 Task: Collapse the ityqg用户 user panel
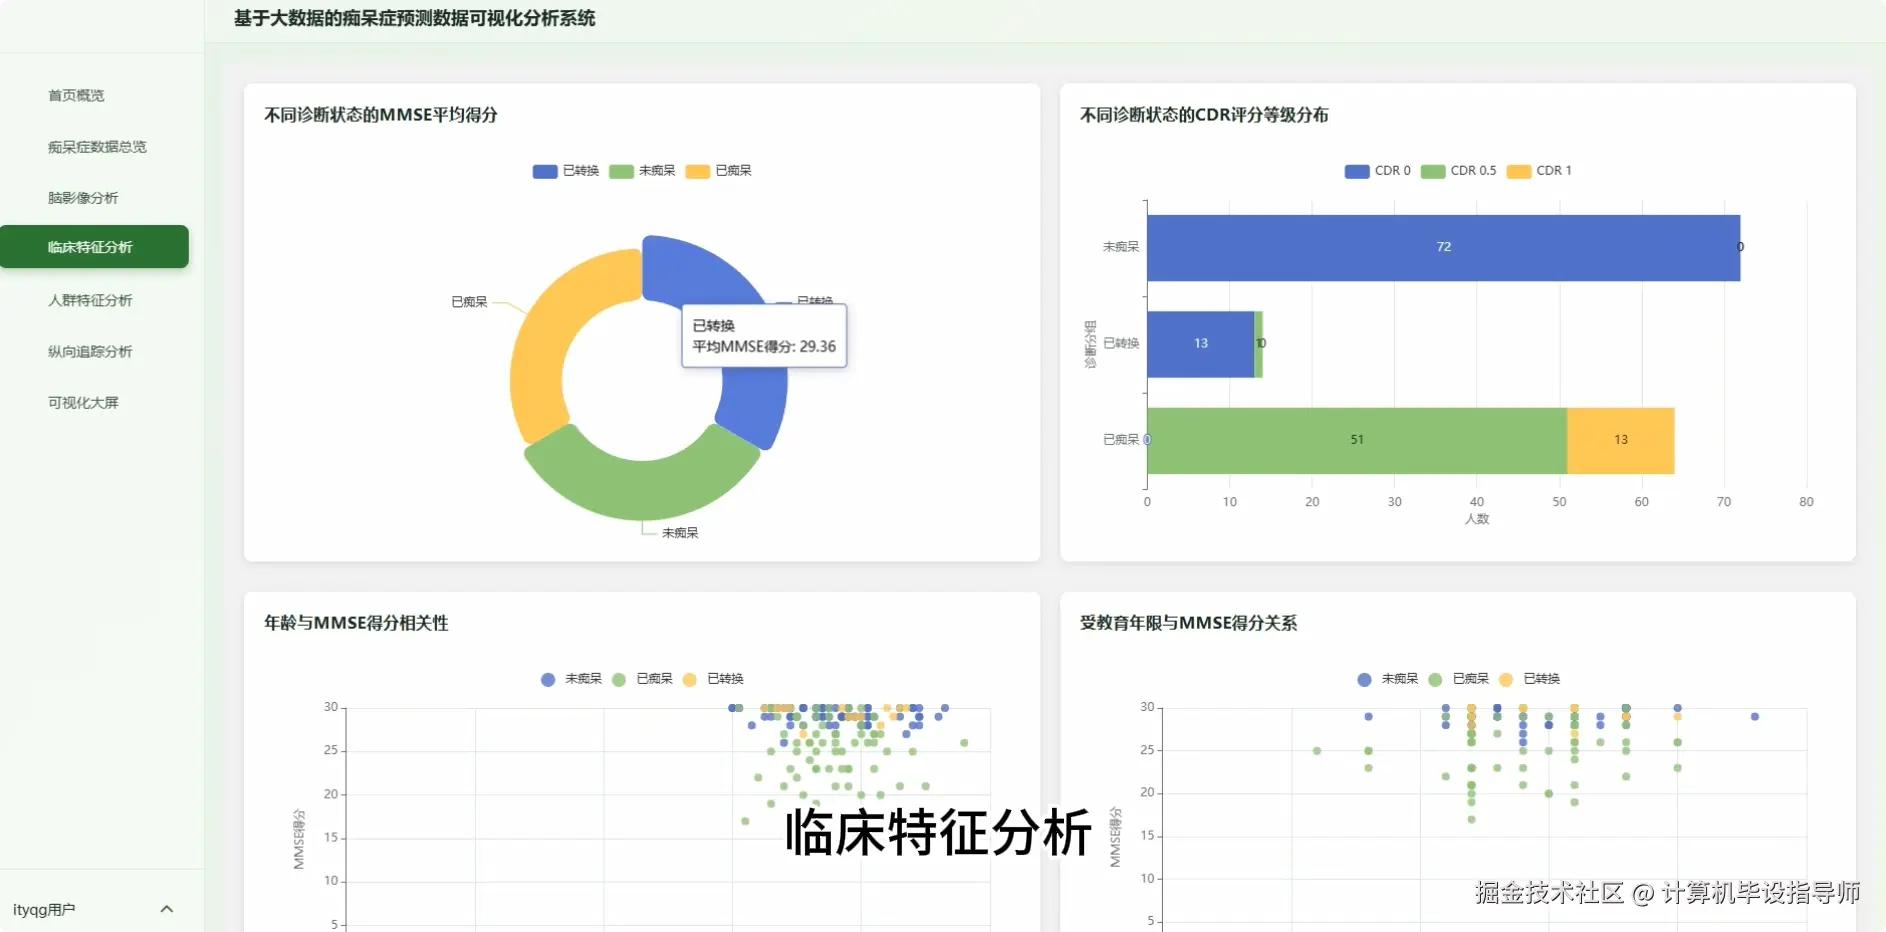166,908
